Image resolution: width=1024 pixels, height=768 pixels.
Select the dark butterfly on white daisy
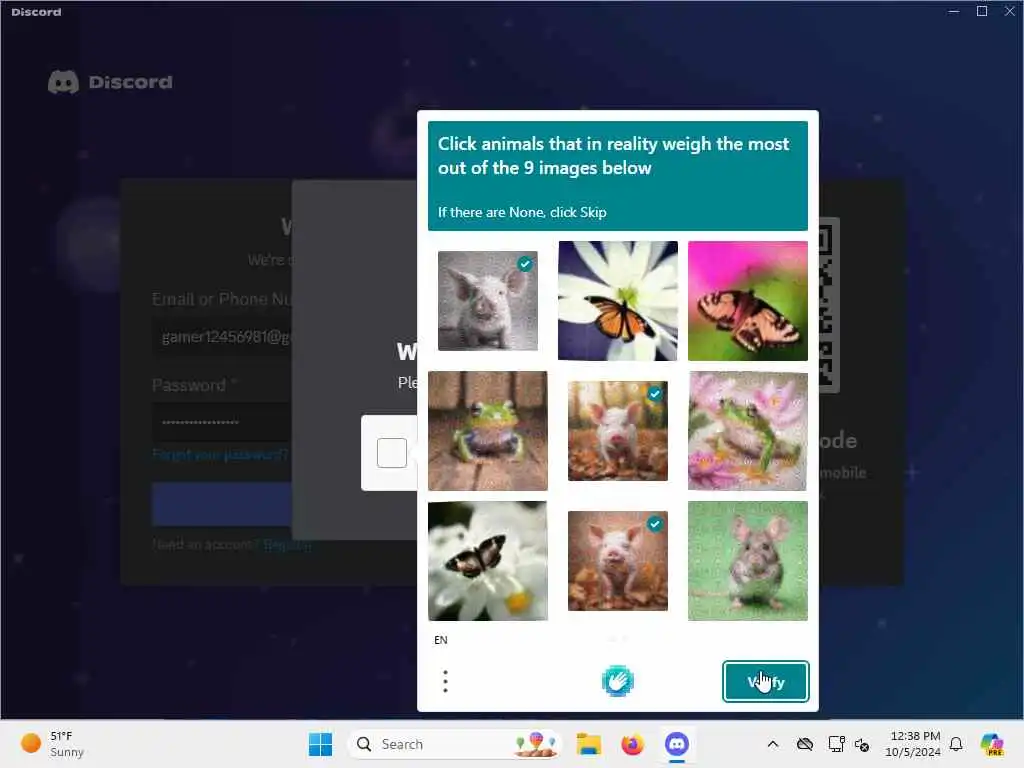pos(488,560)
